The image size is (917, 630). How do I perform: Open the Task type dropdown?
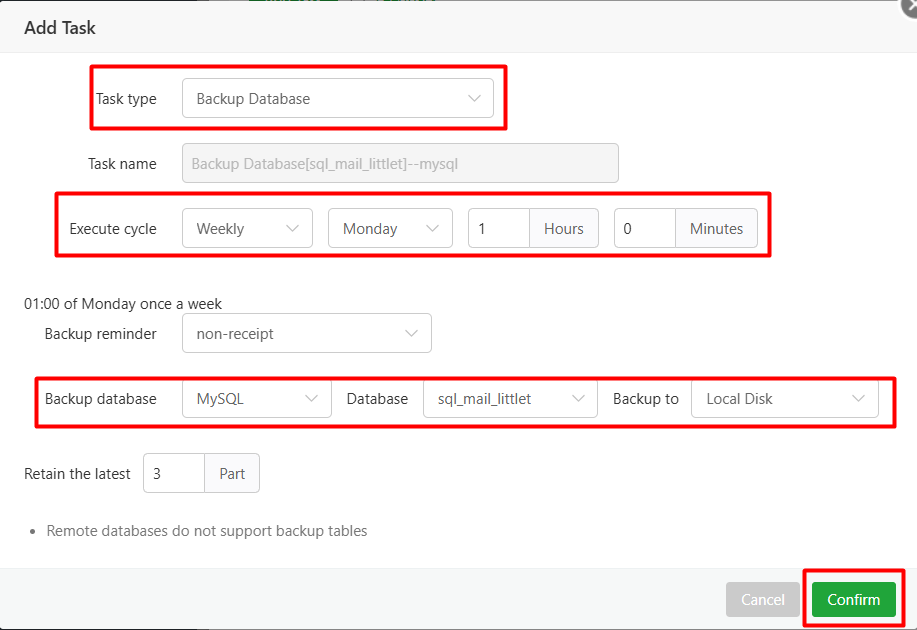coord(337,99)
